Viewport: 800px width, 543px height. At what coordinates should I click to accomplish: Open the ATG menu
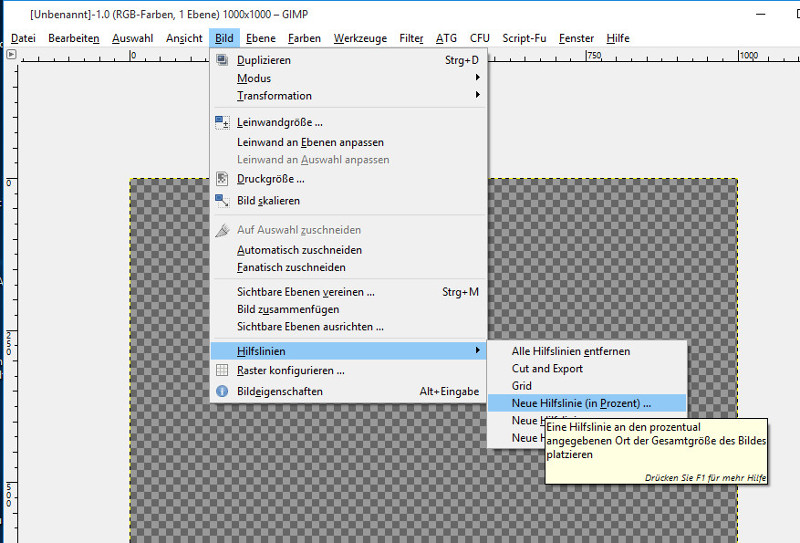point(446,38)
